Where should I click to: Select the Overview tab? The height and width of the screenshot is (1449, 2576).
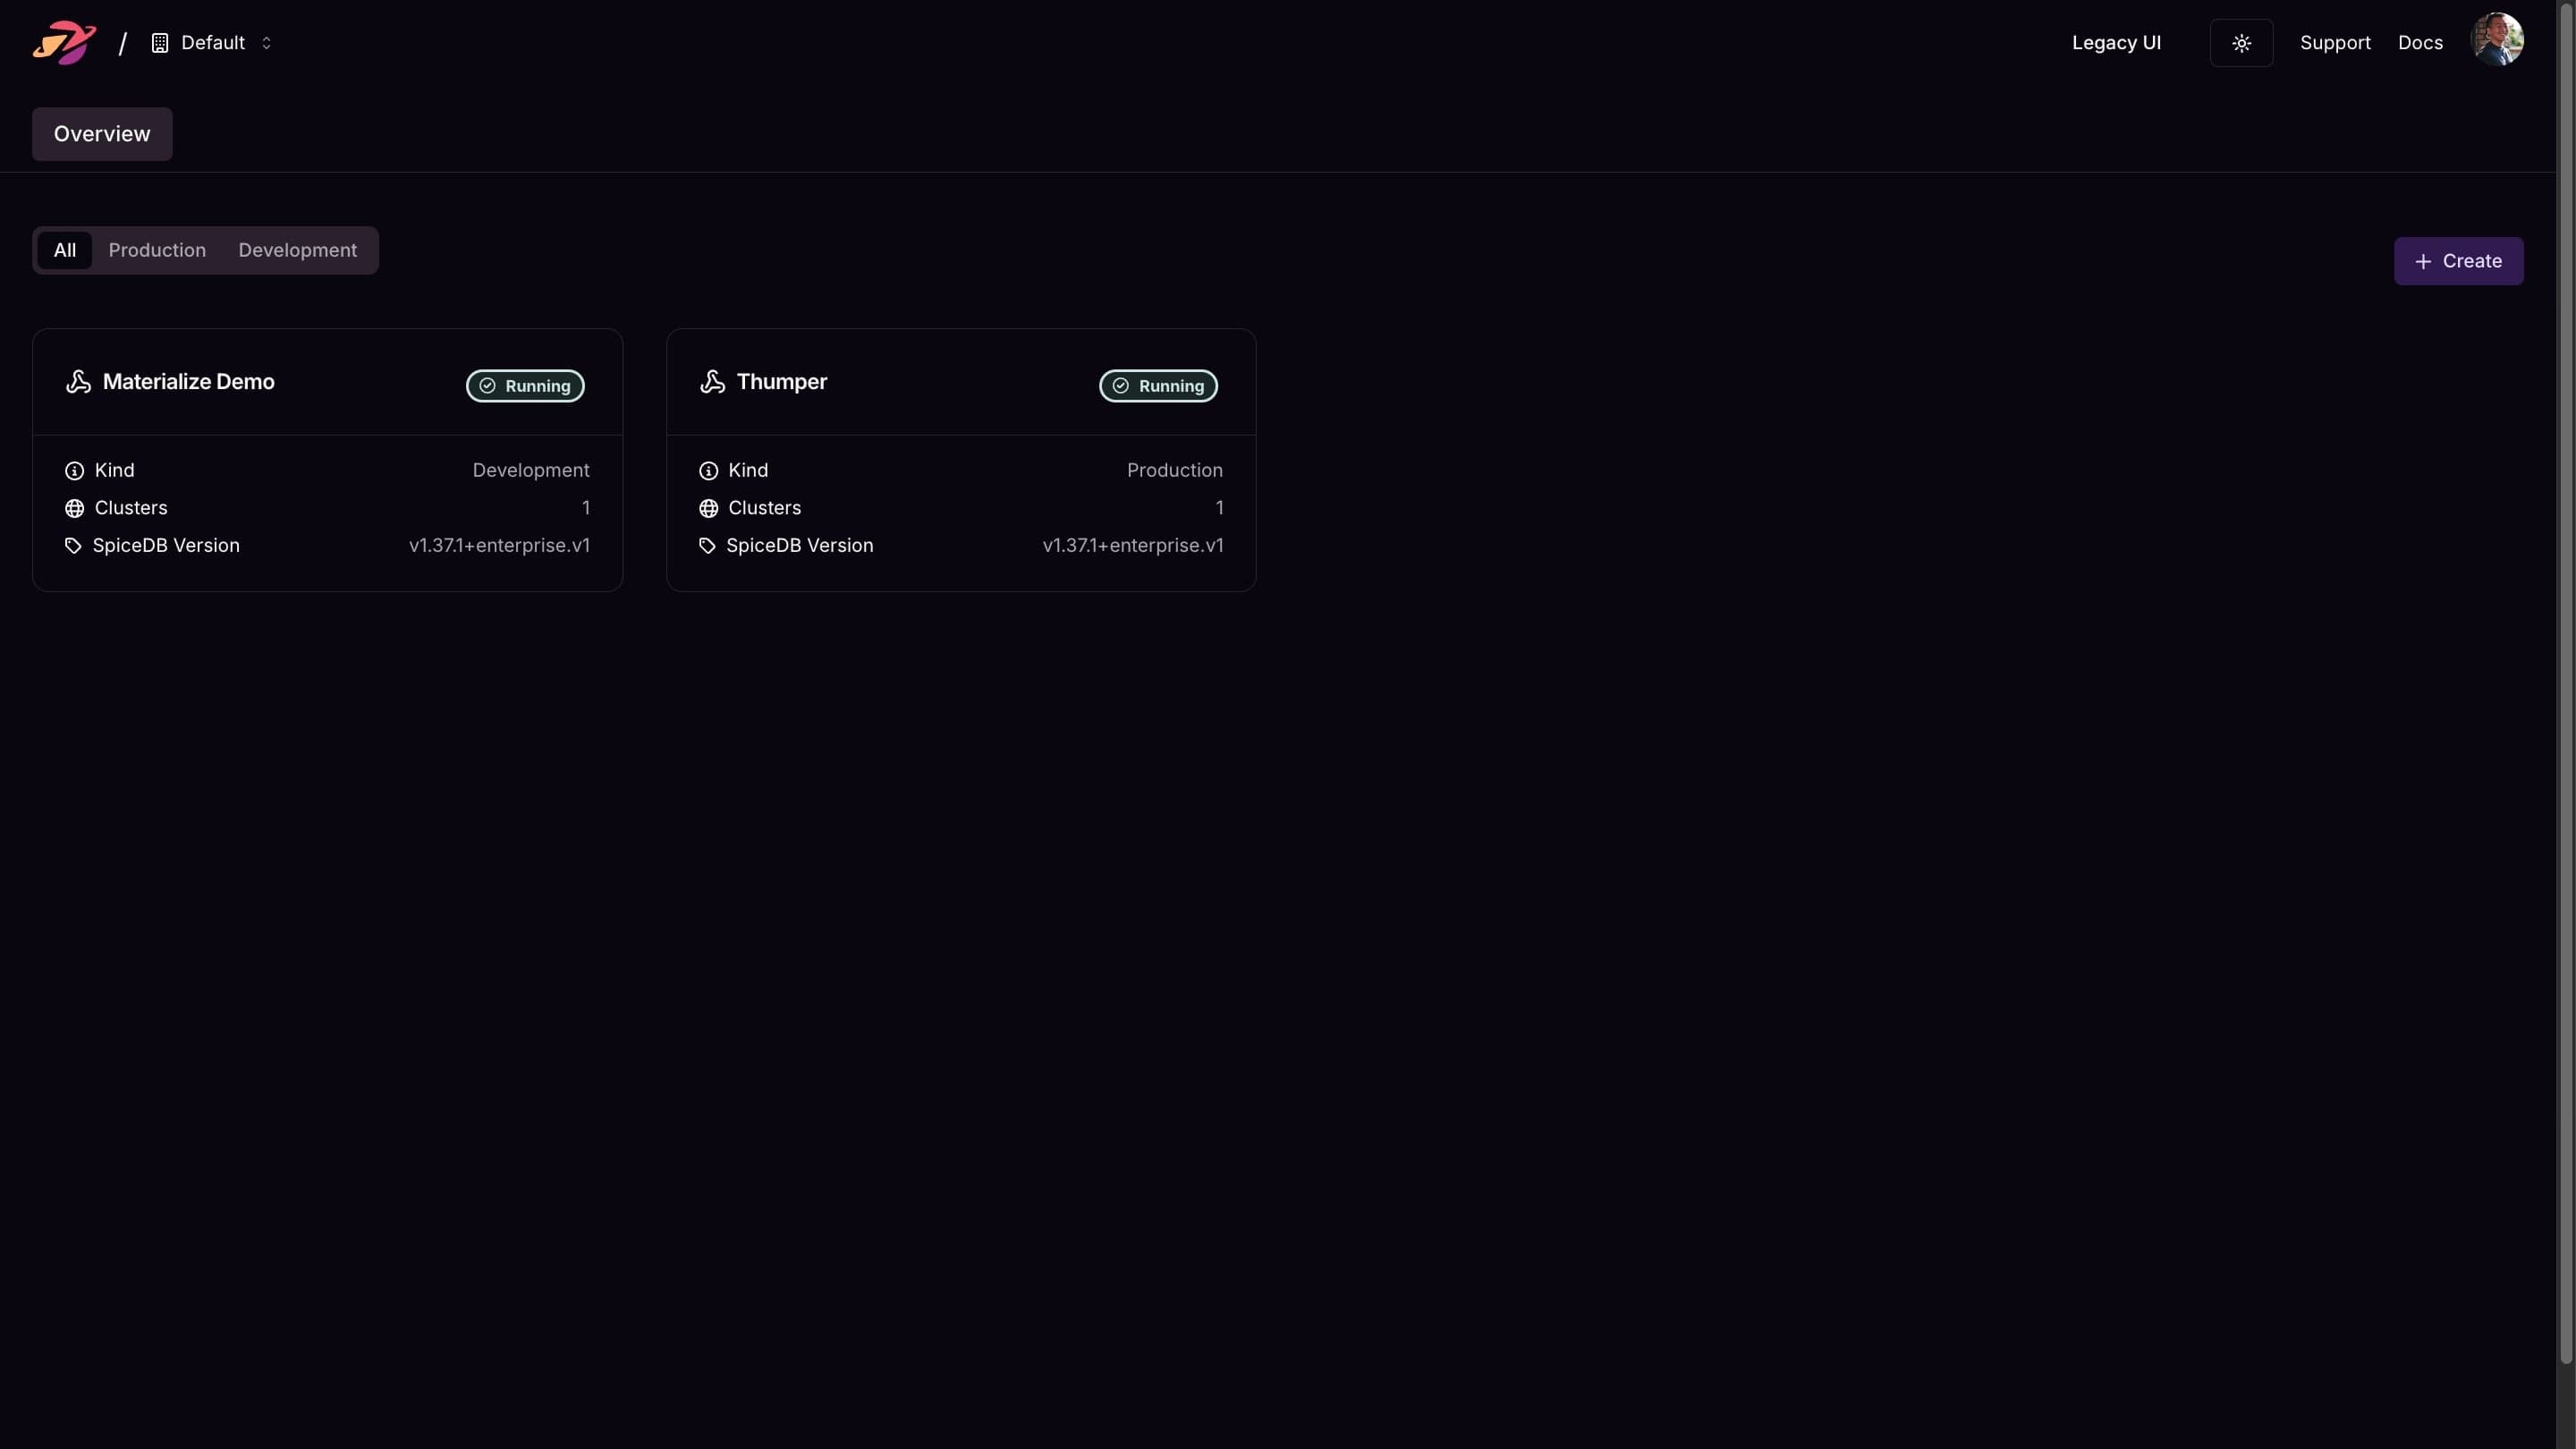[102, 134]
